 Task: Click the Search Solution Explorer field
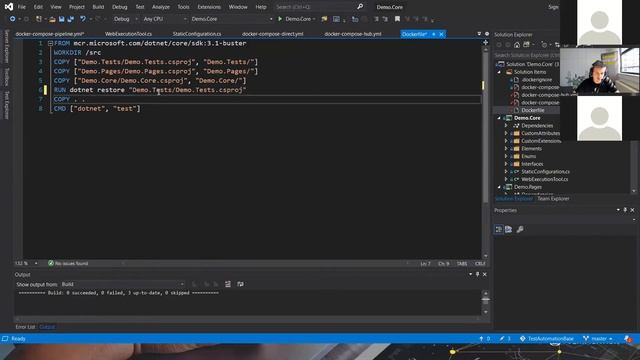click(x=527, y=55)
